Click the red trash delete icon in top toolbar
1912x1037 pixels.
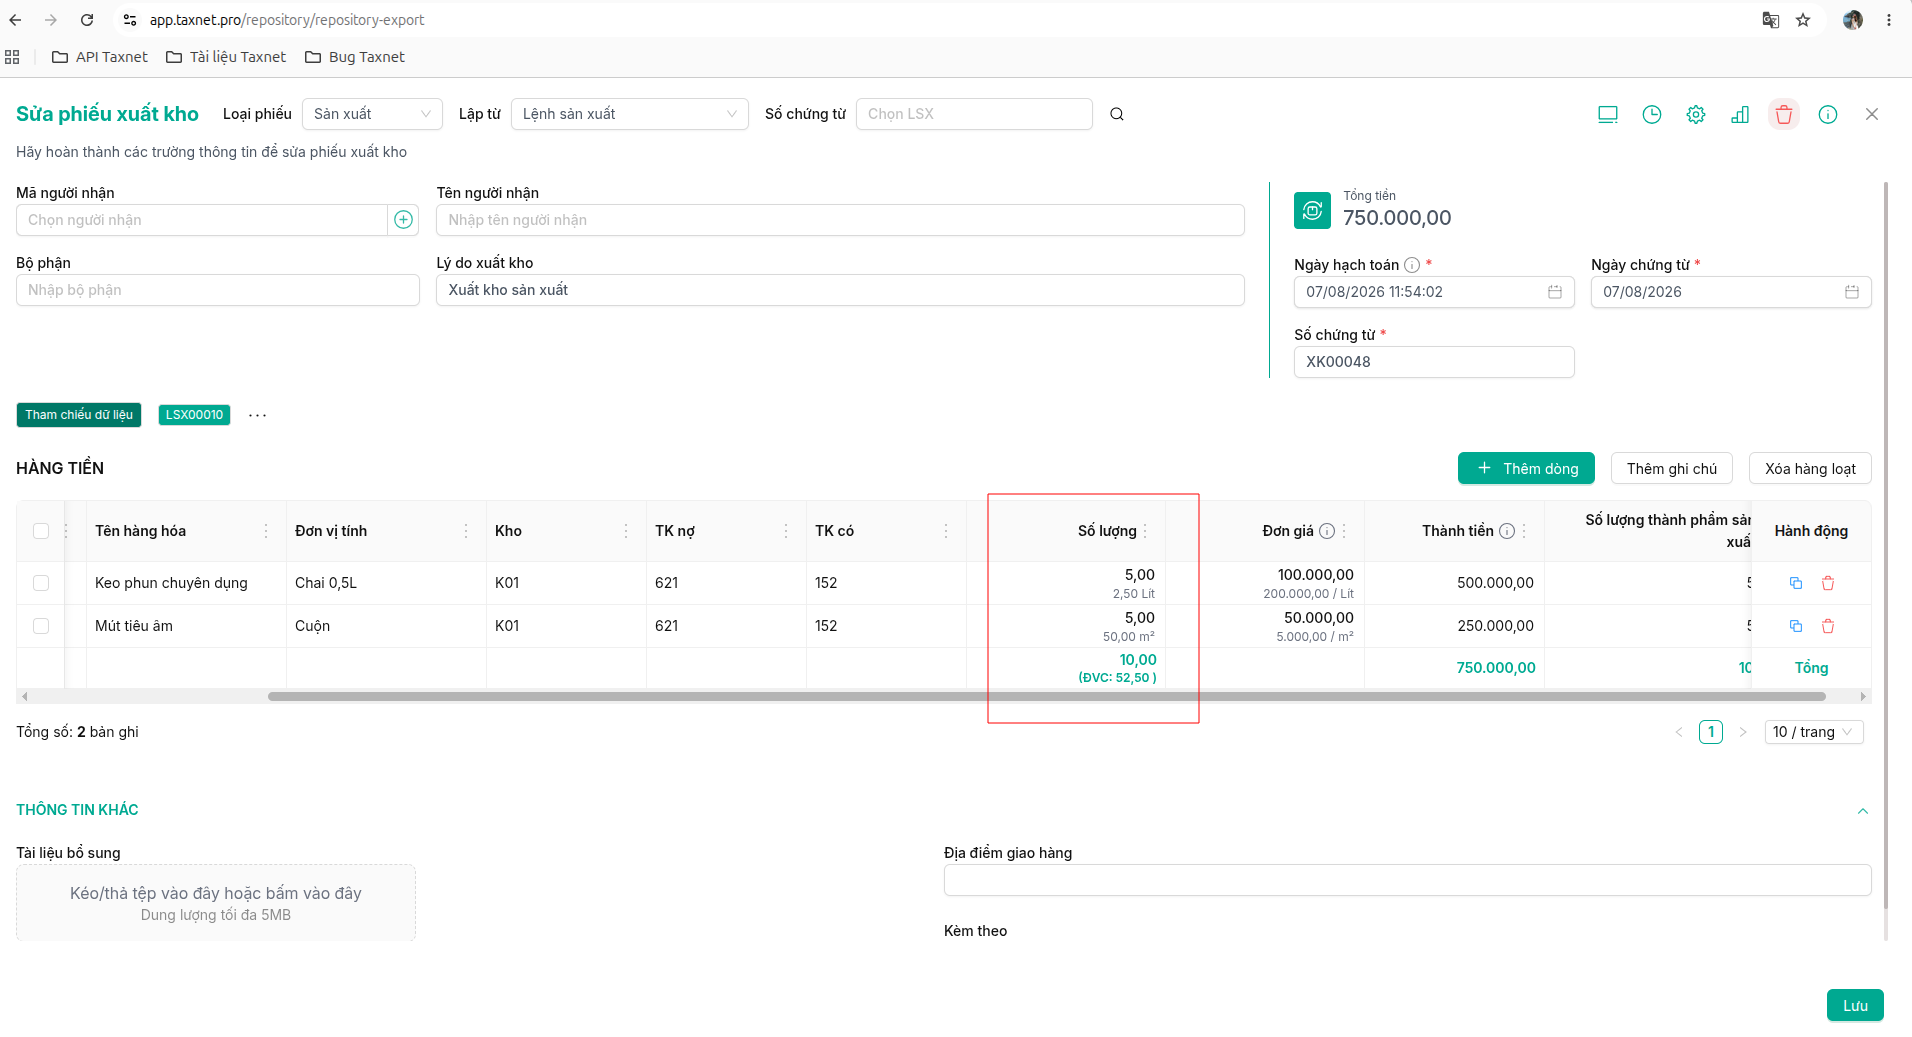coord(1784,114)
